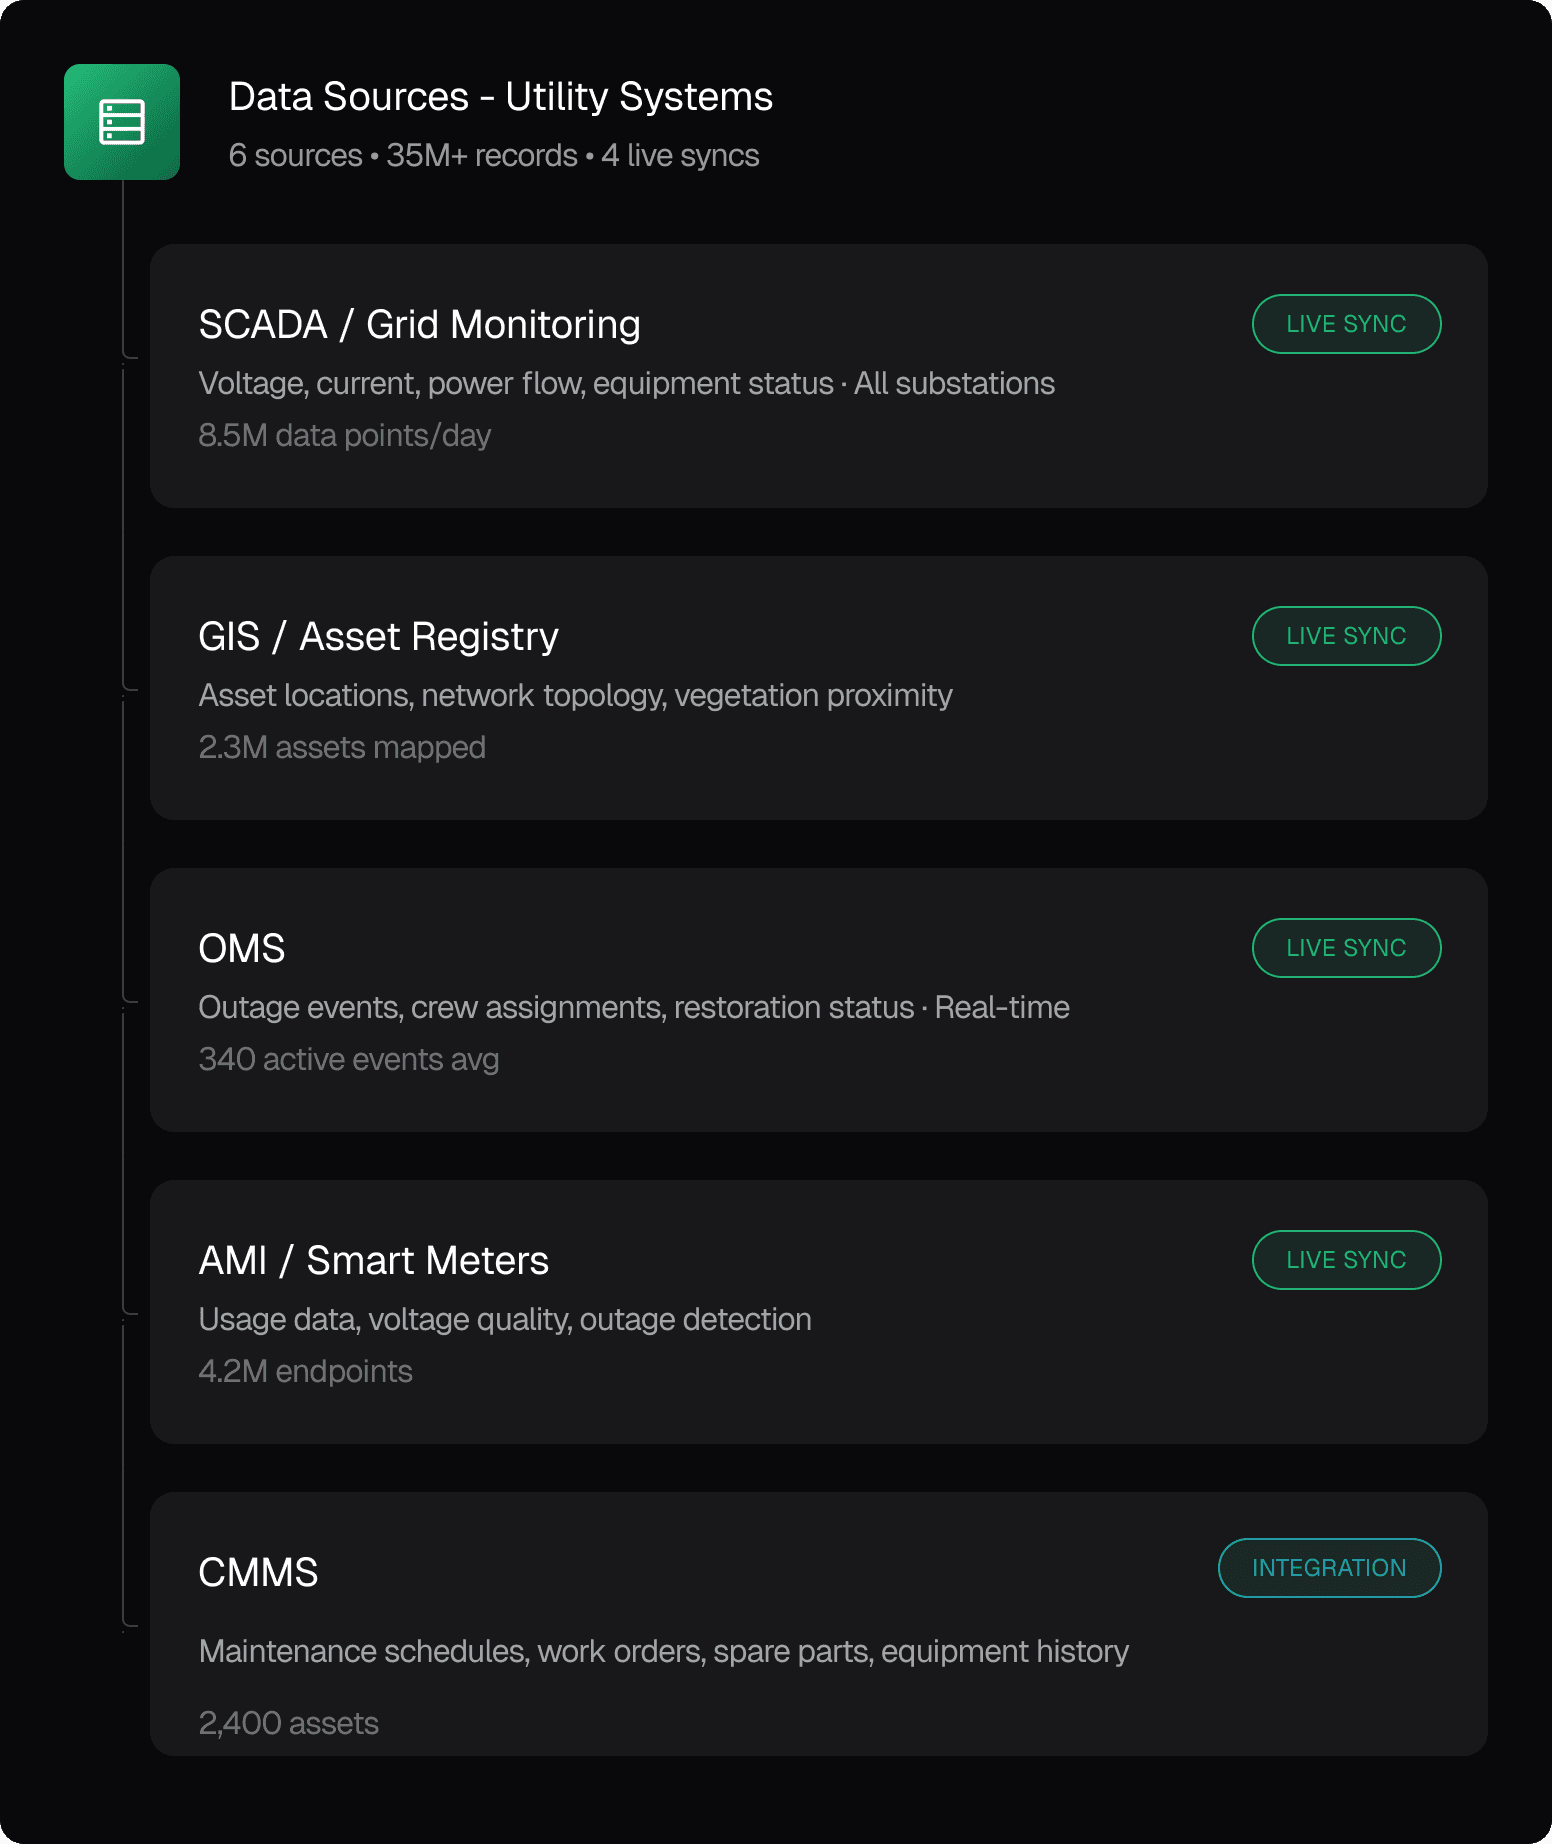Click the CMMS INTEGRATION badge

(x=1328, y=1568)
